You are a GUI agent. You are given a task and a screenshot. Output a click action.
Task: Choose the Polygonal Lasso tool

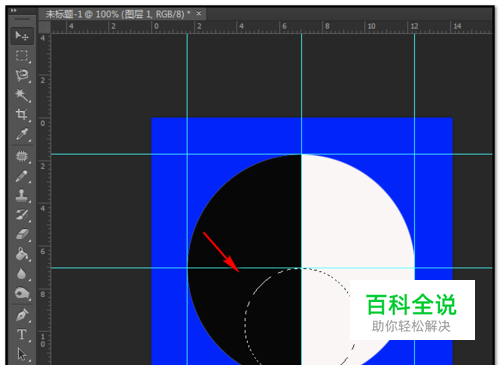(22, 75)
